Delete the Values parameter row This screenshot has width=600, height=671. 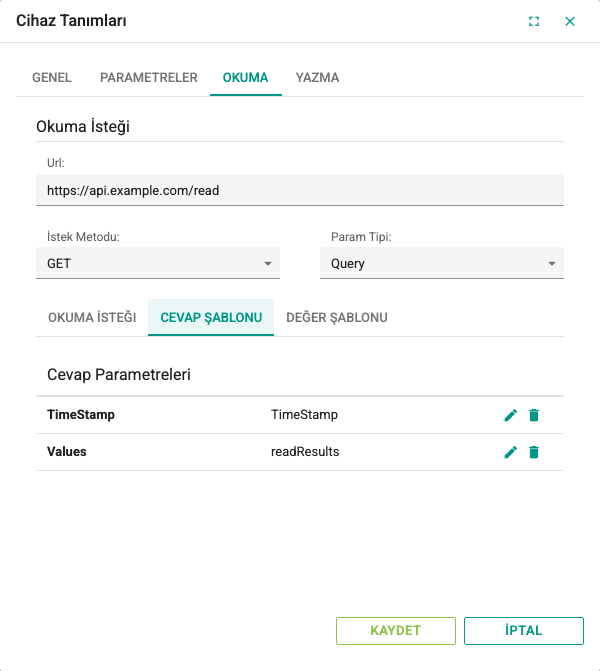(534, 452)
